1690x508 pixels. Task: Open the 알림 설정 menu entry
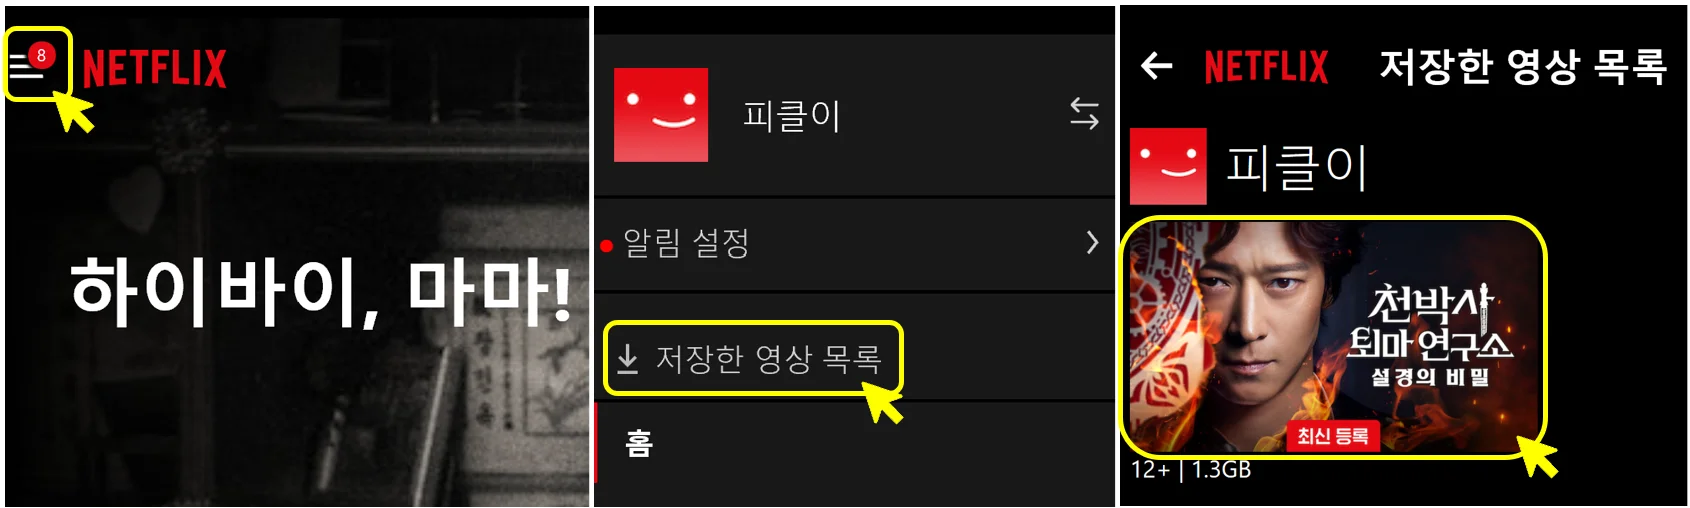pyautogui.click(x=855, y=243)
